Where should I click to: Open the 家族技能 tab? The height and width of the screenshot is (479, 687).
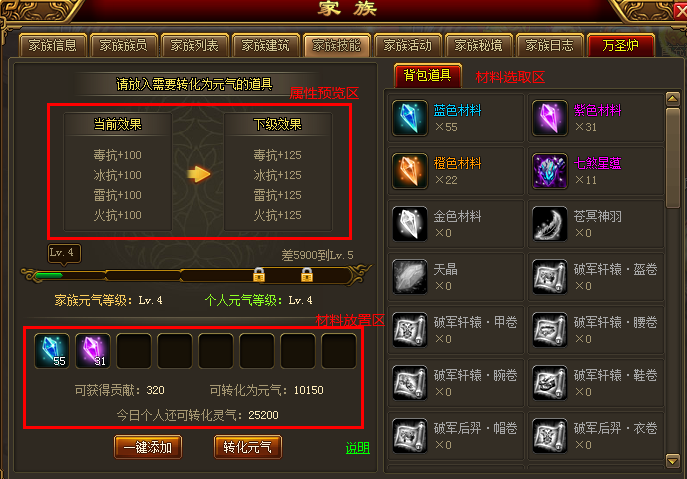click(x=336, y=45)
